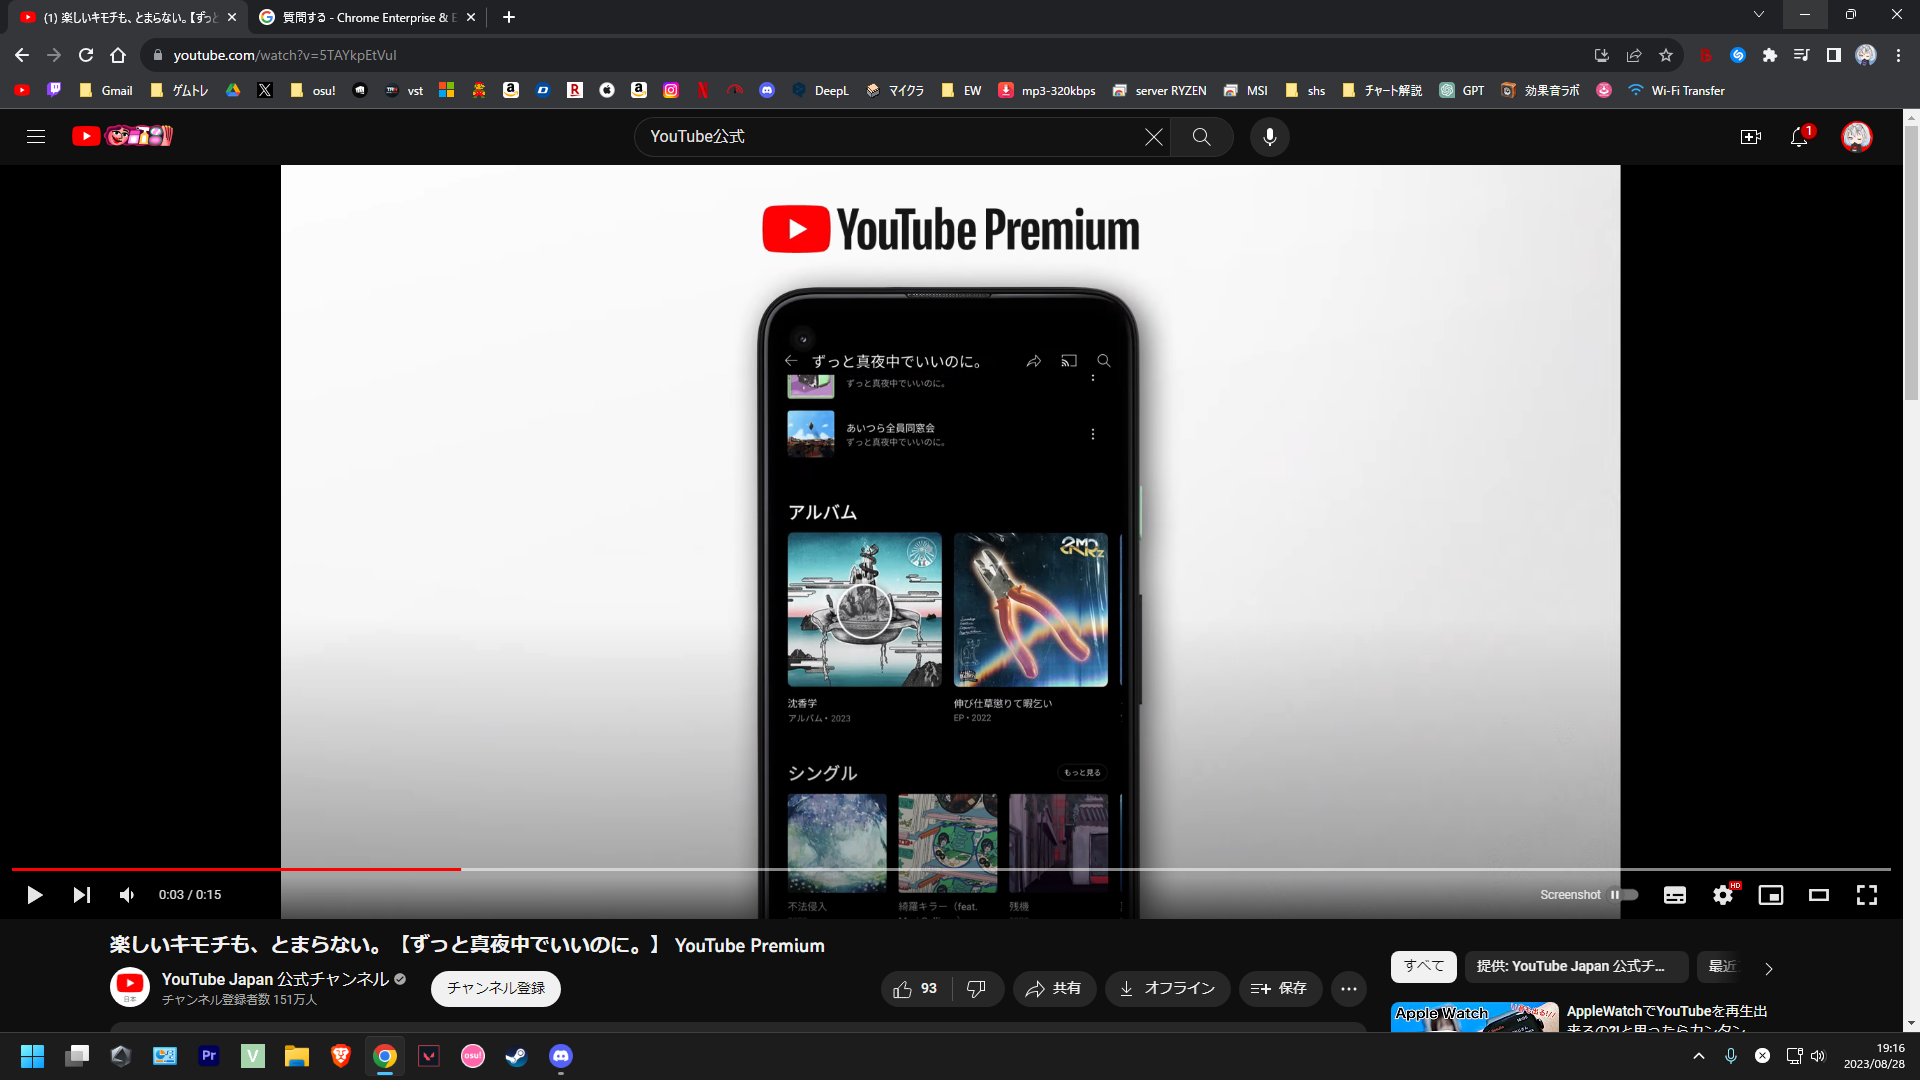This screenshot has height=1080, width=1920.
Task: Open notifications bell
Action: click(1799, 137)
